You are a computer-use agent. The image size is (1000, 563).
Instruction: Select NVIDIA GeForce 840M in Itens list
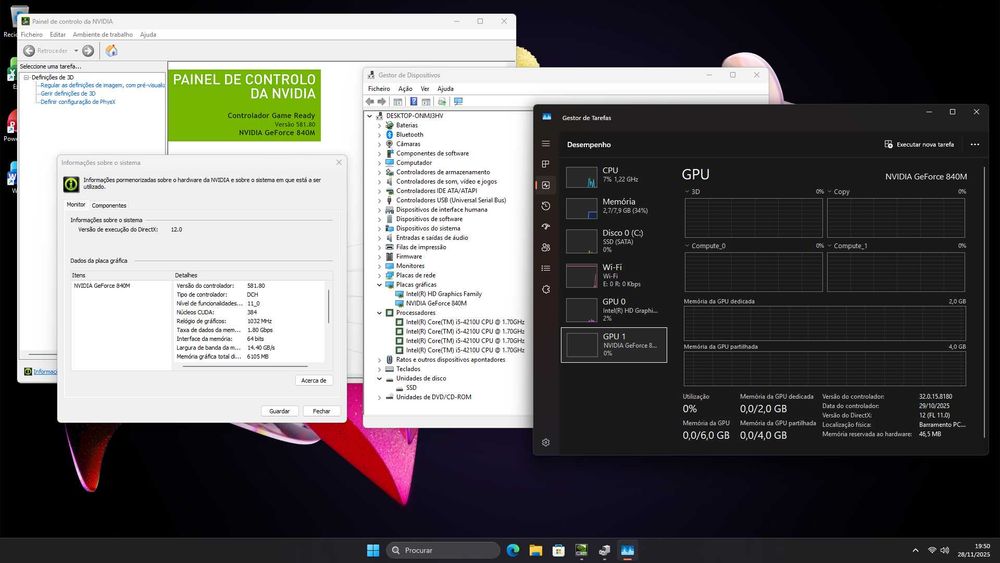(102, 286)
